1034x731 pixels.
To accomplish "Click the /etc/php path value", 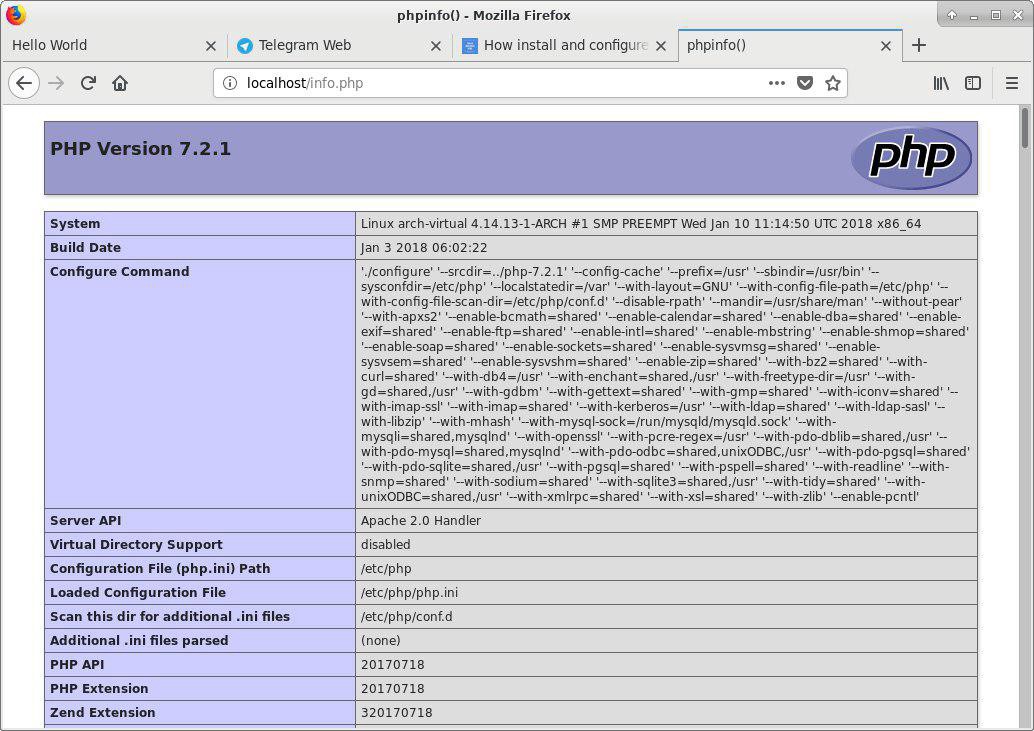I will [x=386, y=568].
